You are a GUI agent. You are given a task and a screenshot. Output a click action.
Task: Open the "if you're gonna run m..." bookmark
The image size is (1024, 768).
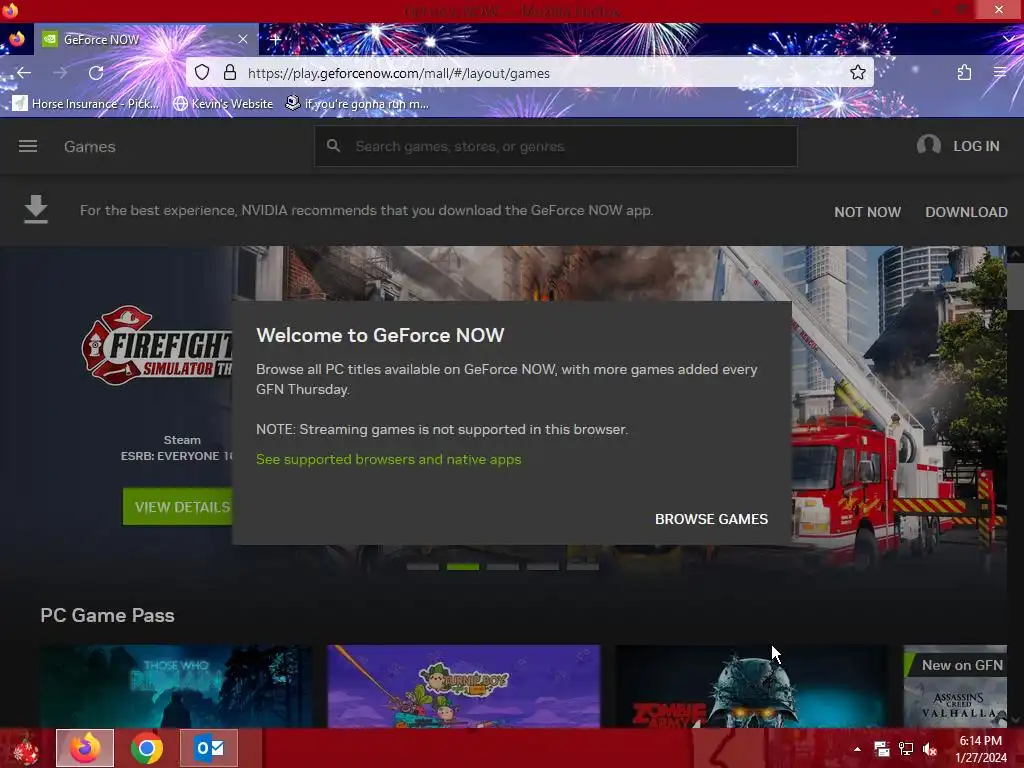pyautogui.click(x=357, y=103)
